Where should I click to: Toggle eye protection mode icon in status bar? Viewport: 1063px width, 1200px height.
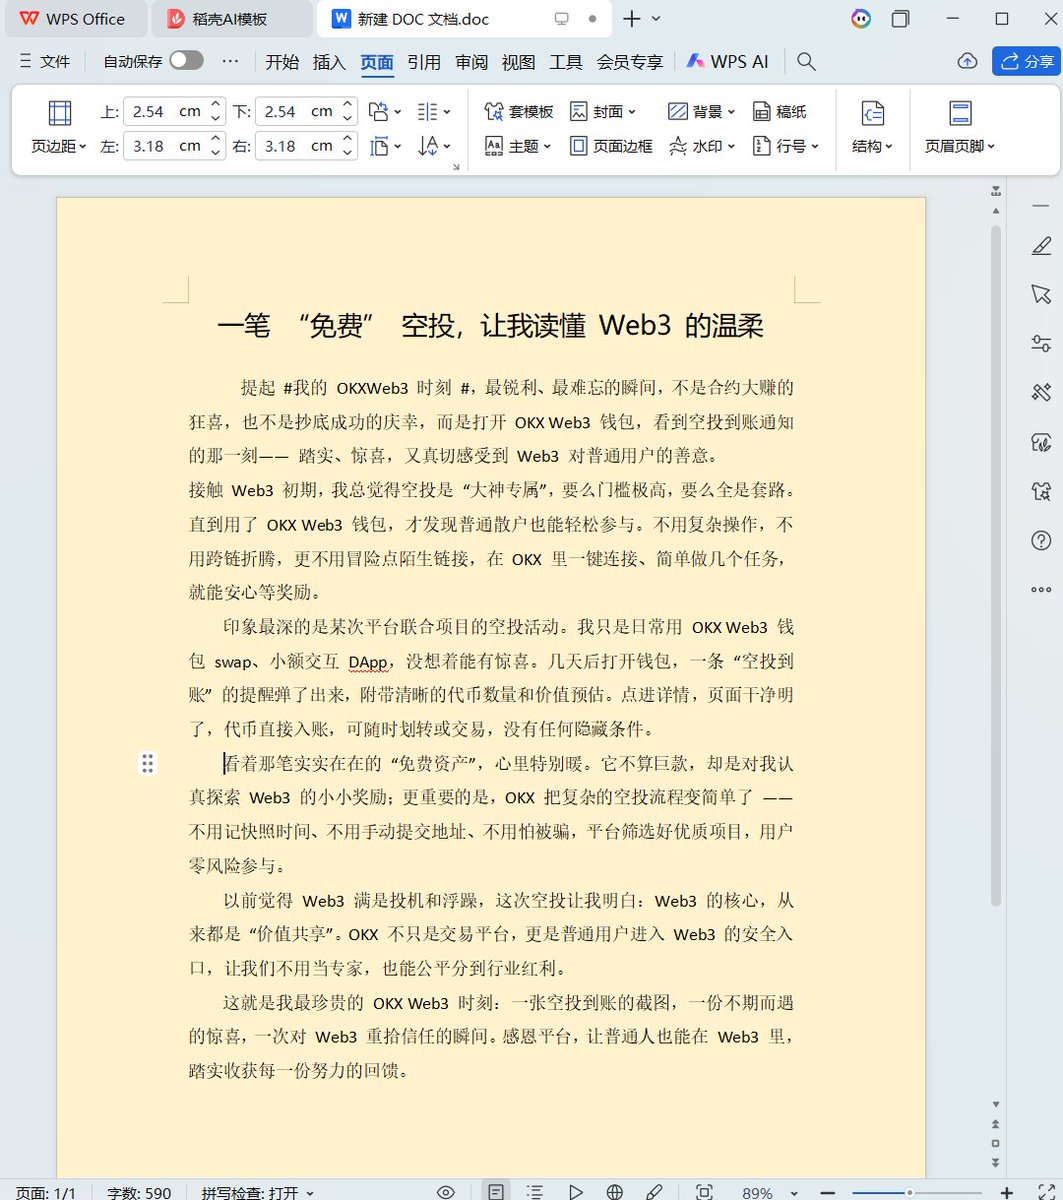point(446,1192)
